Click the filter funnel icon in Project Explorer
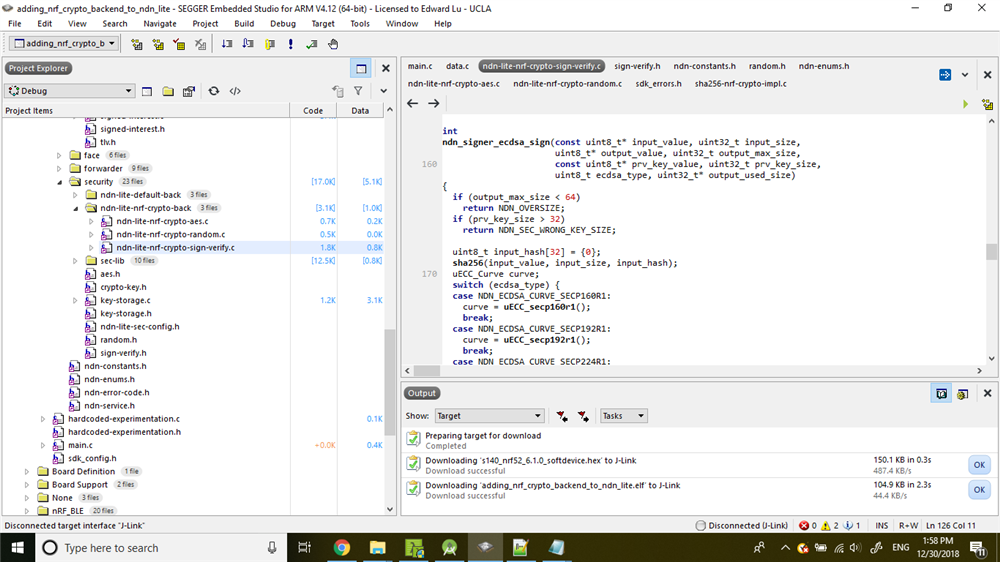Image resolution: width=1000 pixels, height=562 pixels. click(x=358, y=91)
